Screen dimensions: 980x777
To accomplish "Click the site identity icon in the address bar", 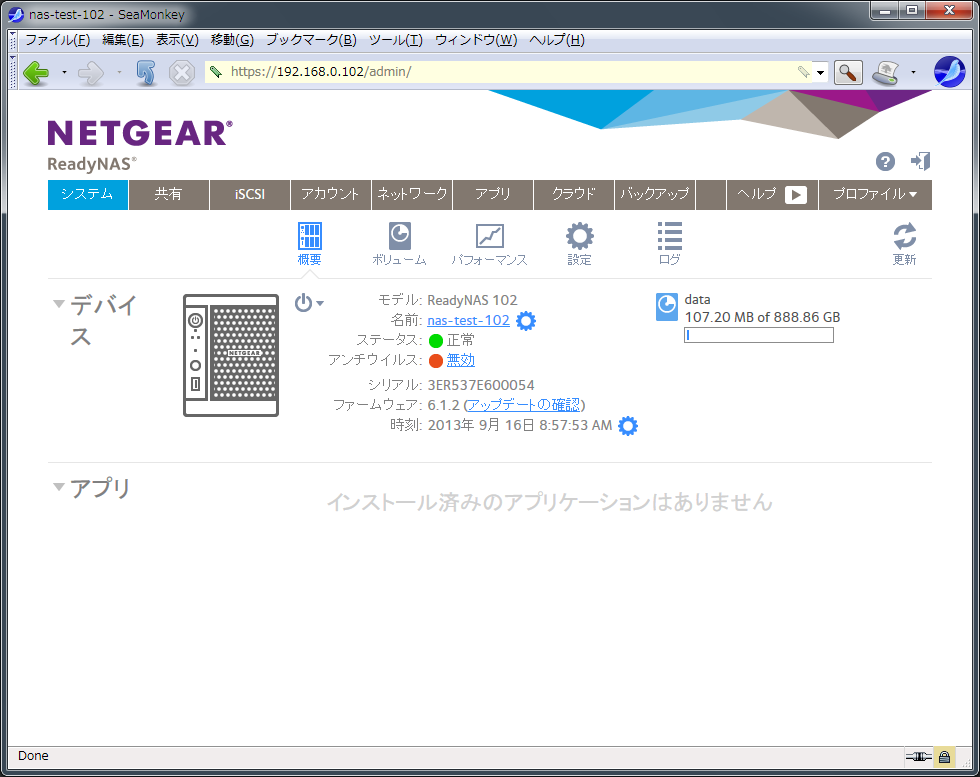I will coord(216,72).
